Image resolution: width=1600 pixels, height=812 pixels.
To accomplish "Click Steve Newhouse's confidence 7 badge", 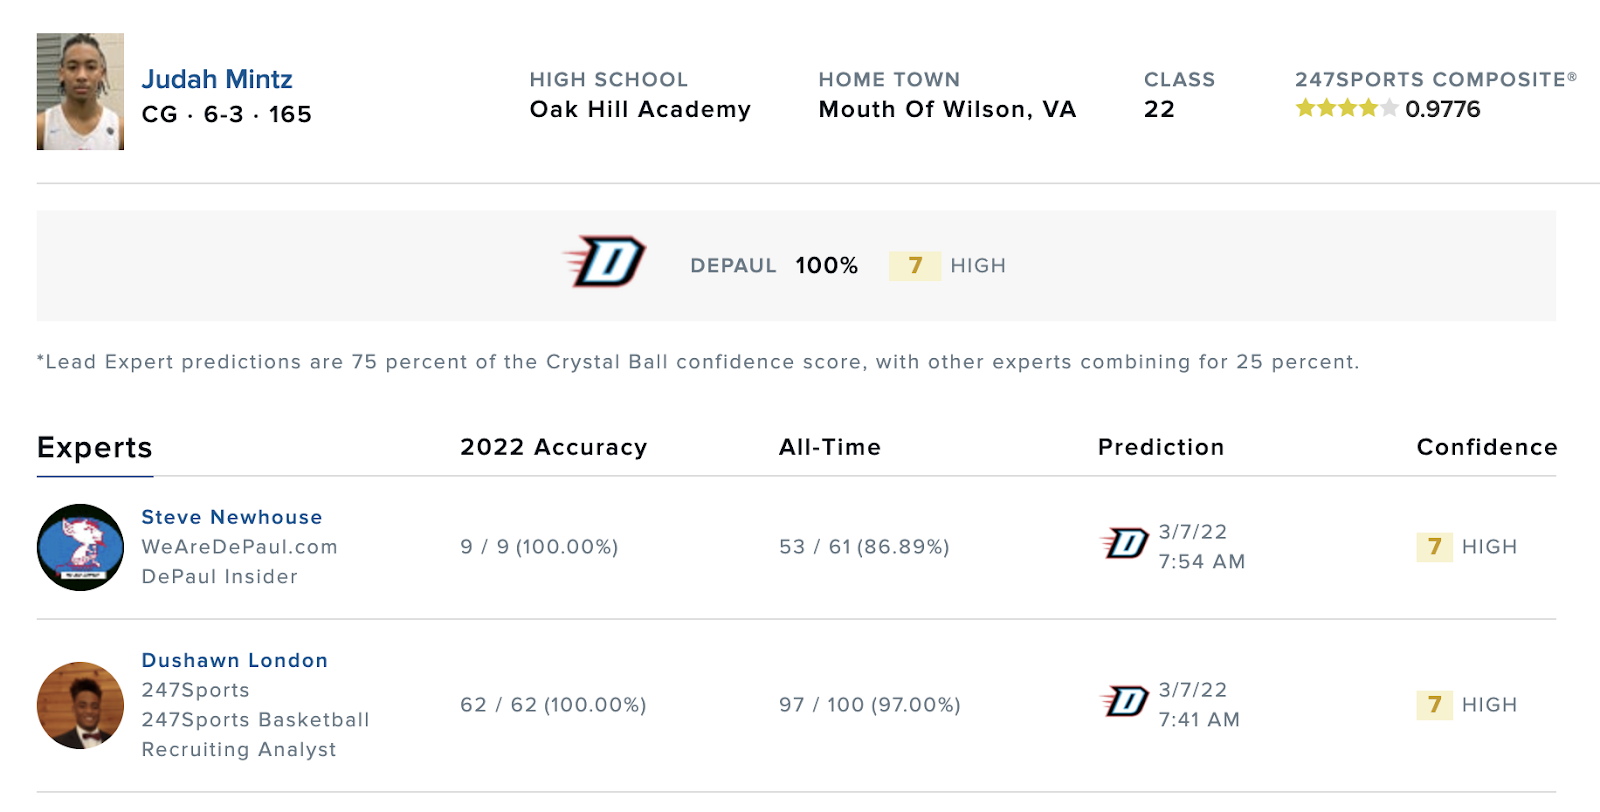I will coord(1435,547).
